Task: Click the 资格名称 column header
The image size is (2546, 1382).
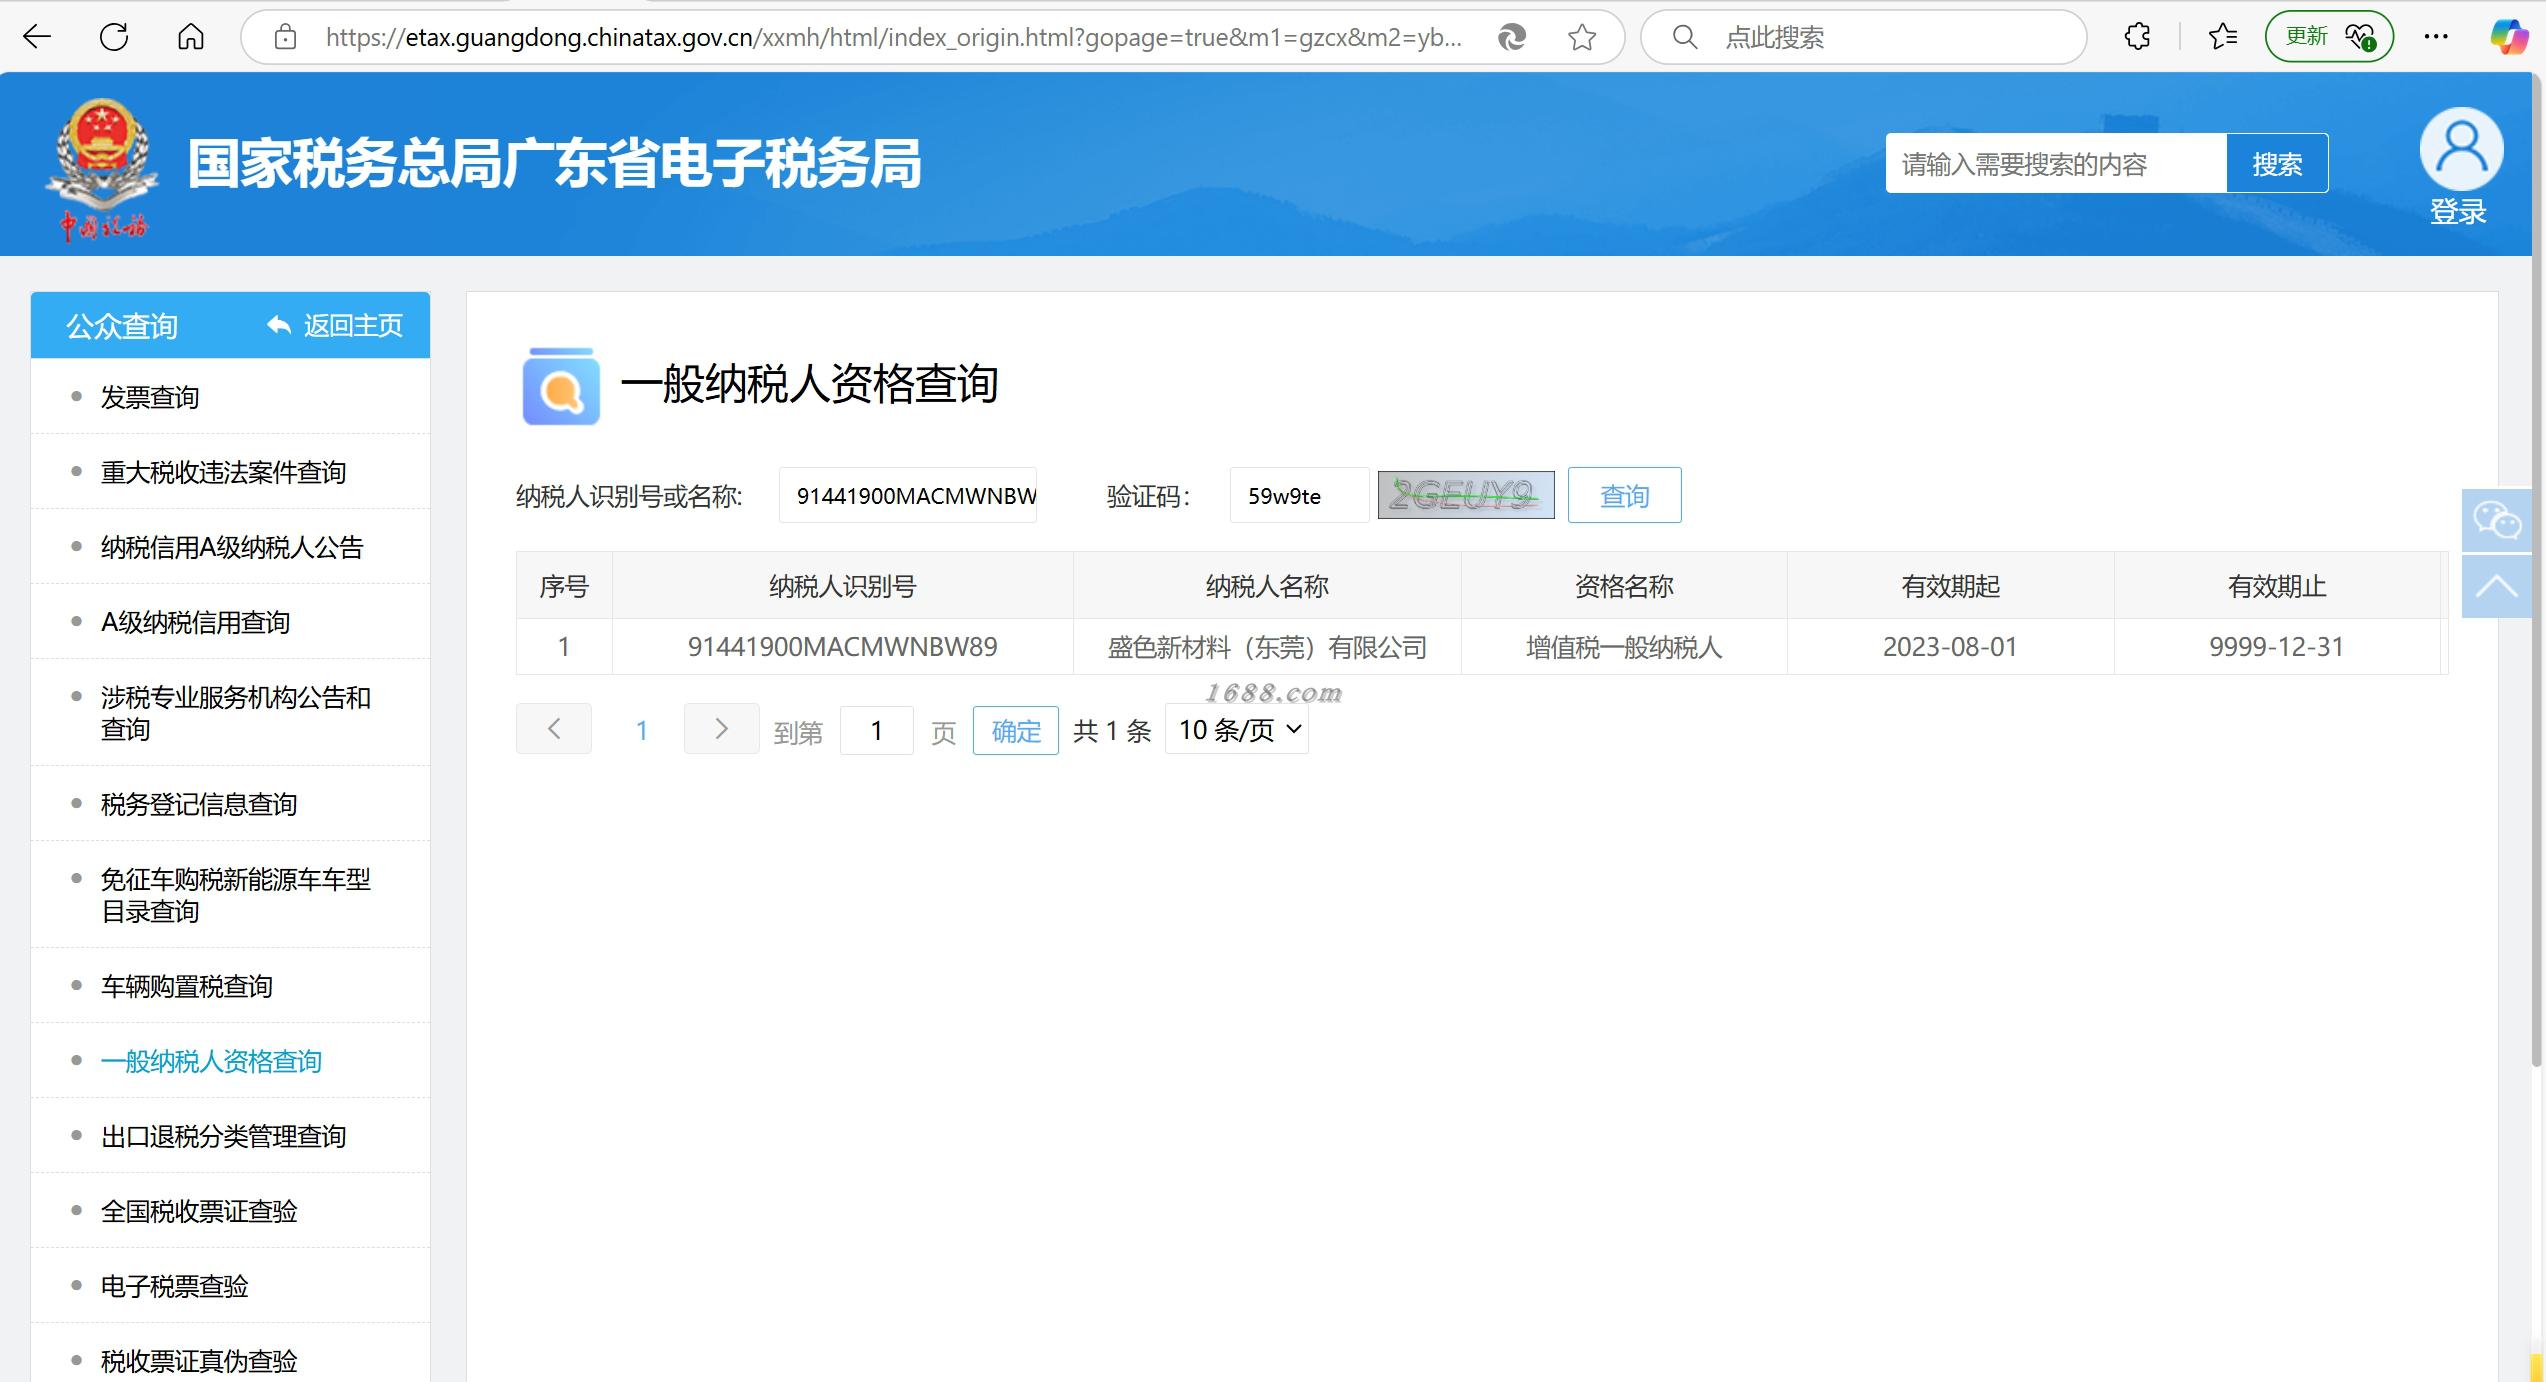Action: [1624, 586]
